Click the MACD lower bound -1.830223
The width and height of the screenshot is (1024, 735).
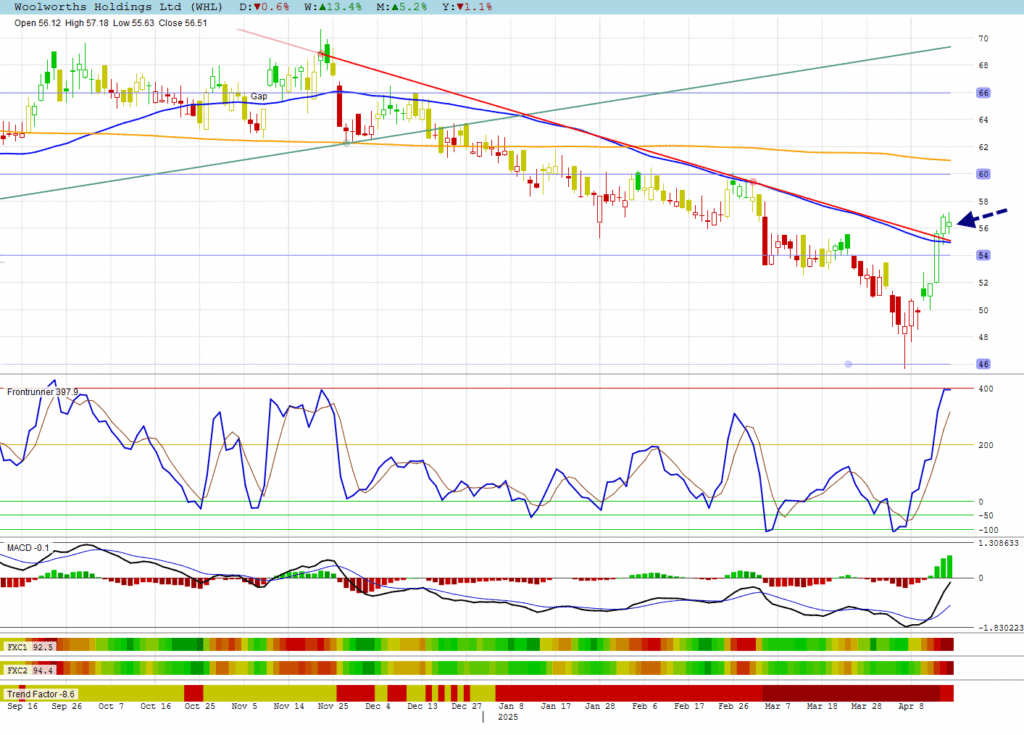1000,628
